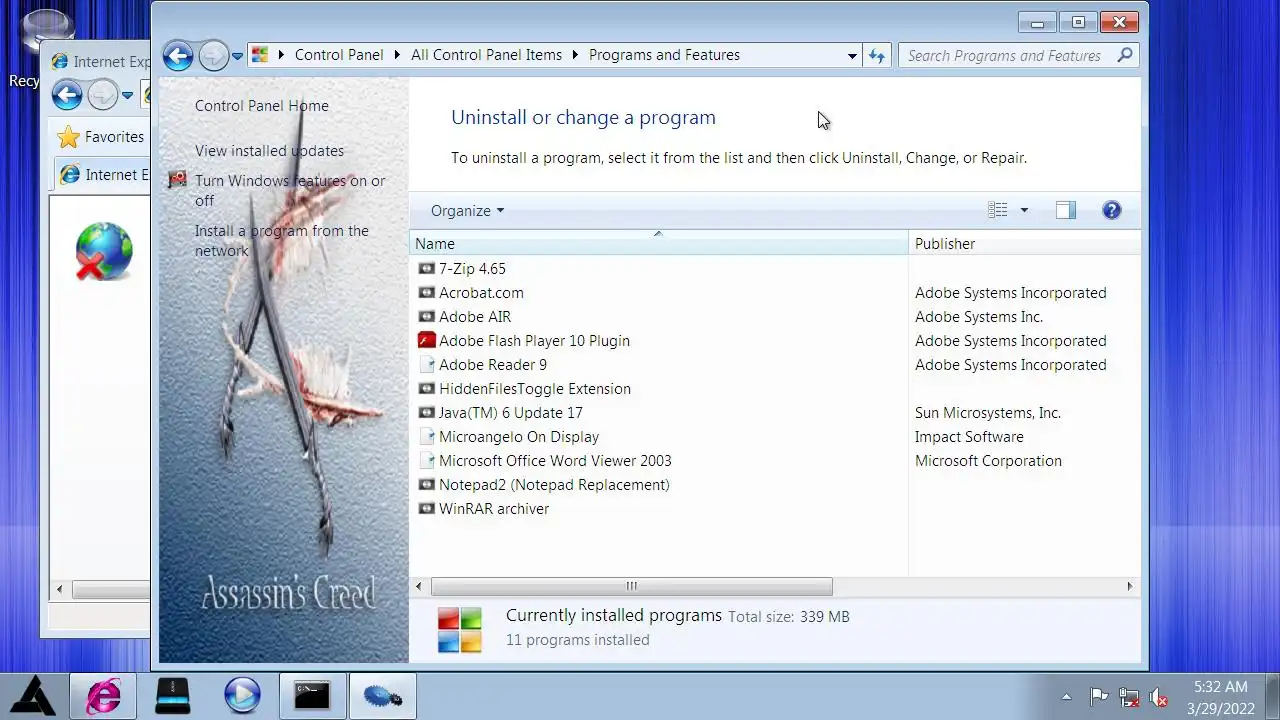Select the HiddenFilesToggle Extension icon

click(x=426, y=388)
